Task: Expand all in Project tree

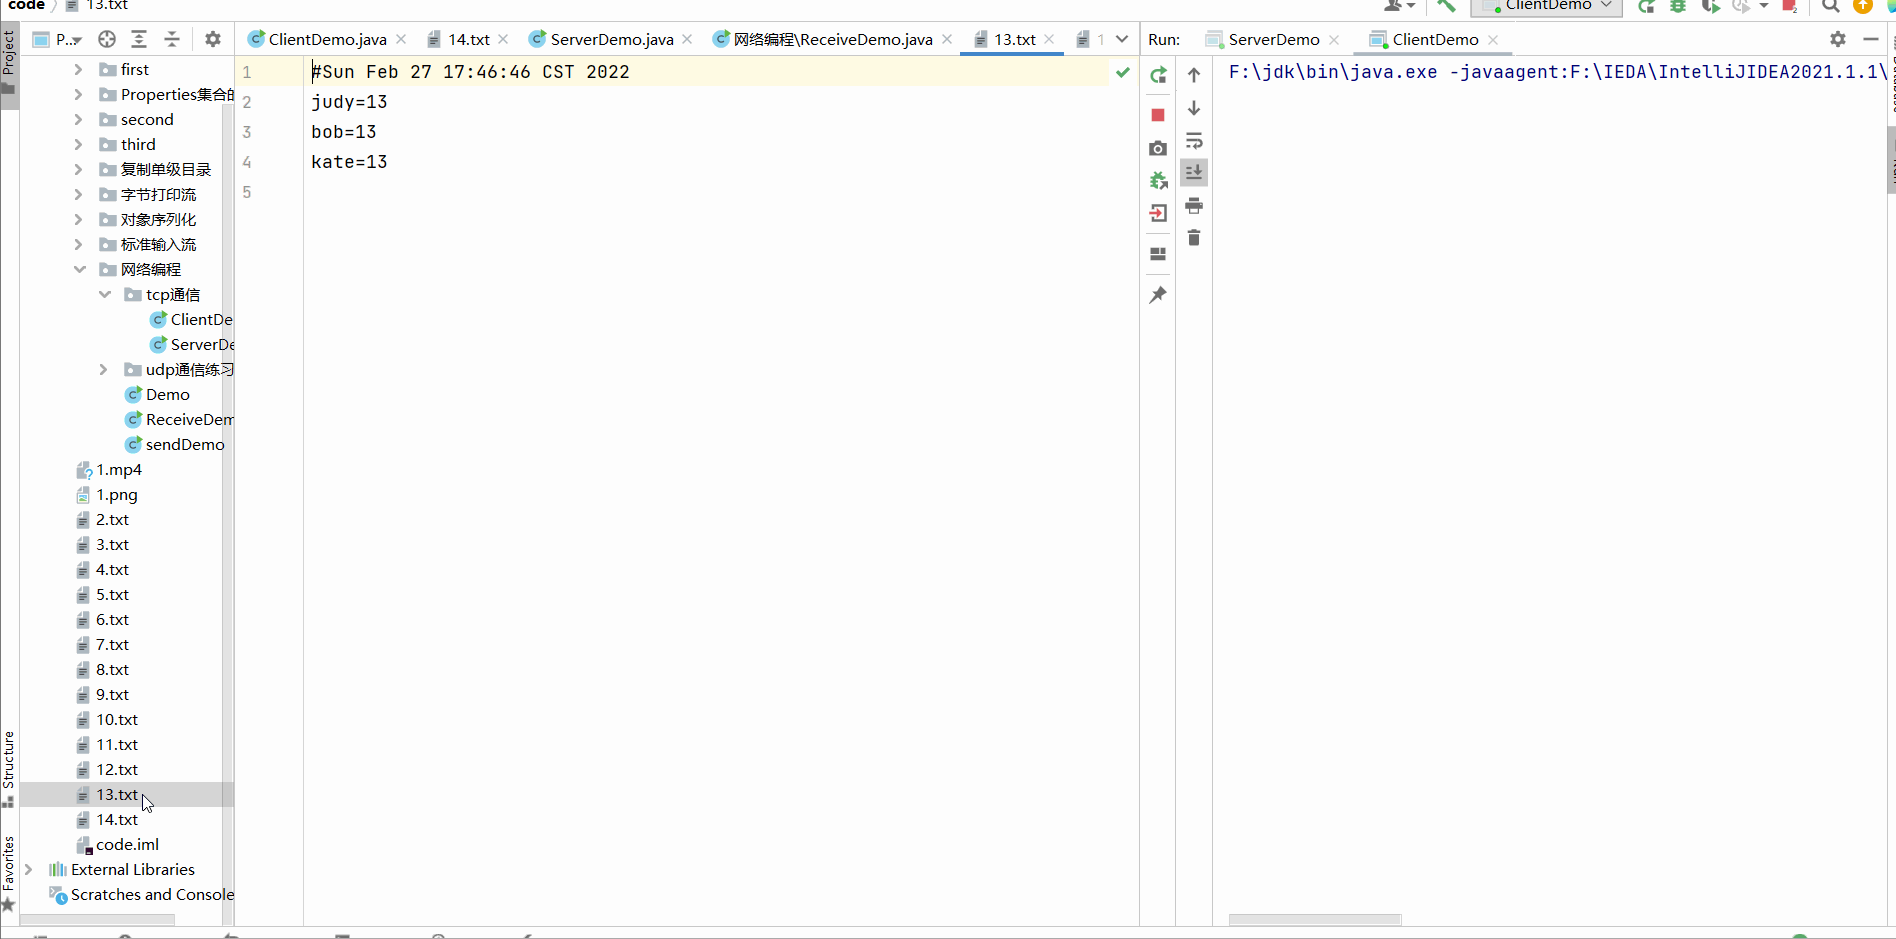Action: click(x=139, y=39)
